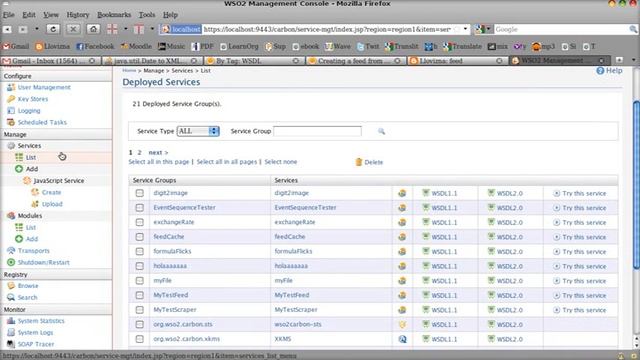This screenshot has width=640, height=360.
Task: Click the service type icon for exchangeRate
Action: (x=402, y=222)
